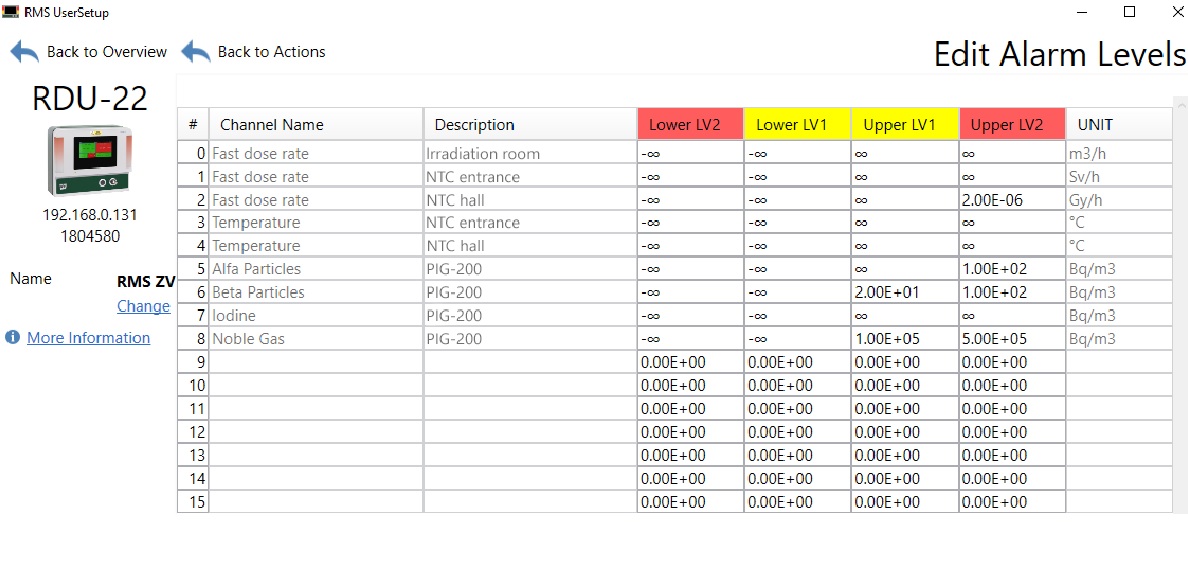The height and width of the screenshot is (574, 1188).
Task: Click the Back to Overview arrow icon
Action: [25, 52]
